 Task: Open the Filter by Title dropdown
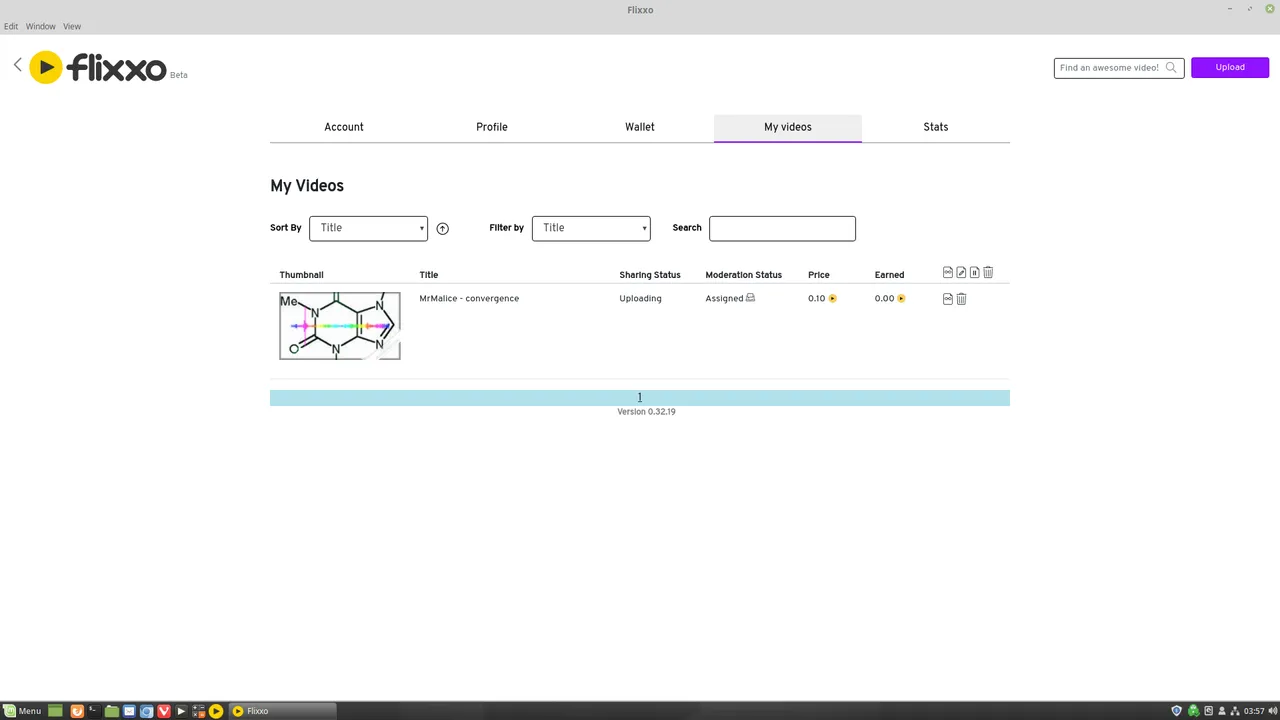(591, 228)
